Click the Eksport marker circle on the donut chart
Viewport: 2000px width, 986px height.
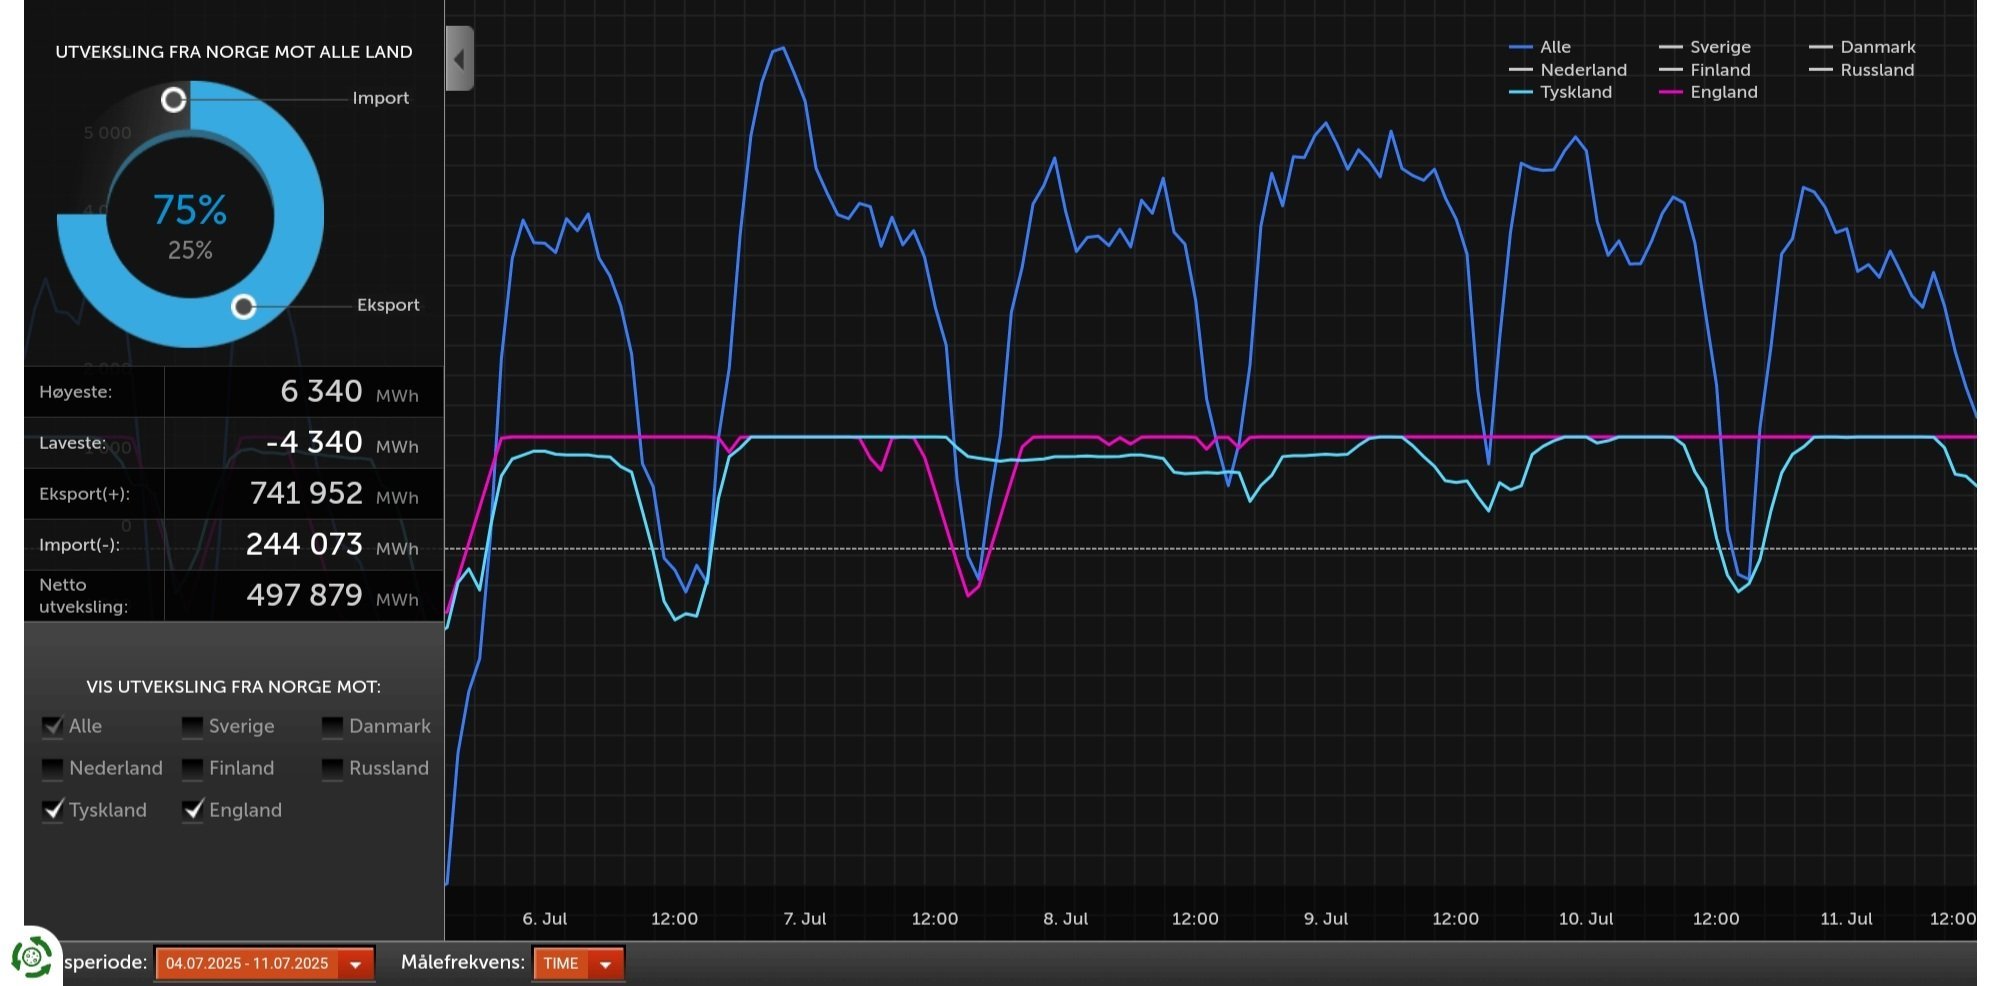click(243, 307)
